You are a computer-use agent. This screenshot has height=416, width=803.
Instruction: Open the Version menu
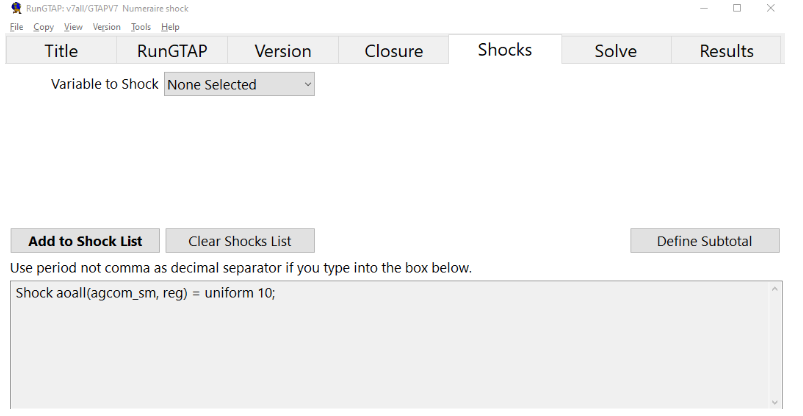tap(107, 27)
